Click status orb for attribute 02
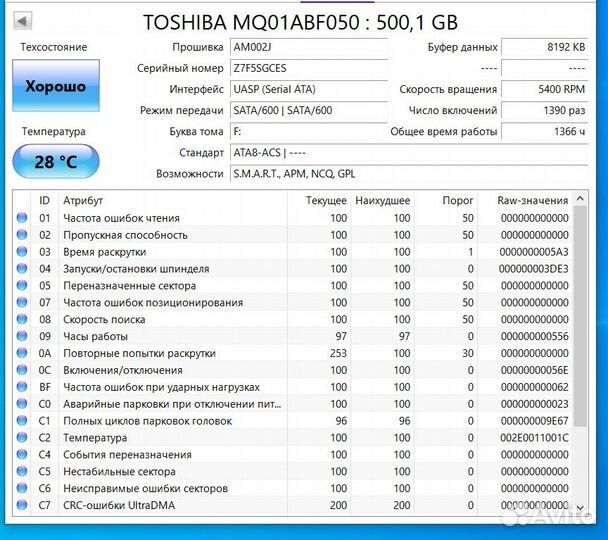The height and width of the screenshot is (540, 608). 22,235
